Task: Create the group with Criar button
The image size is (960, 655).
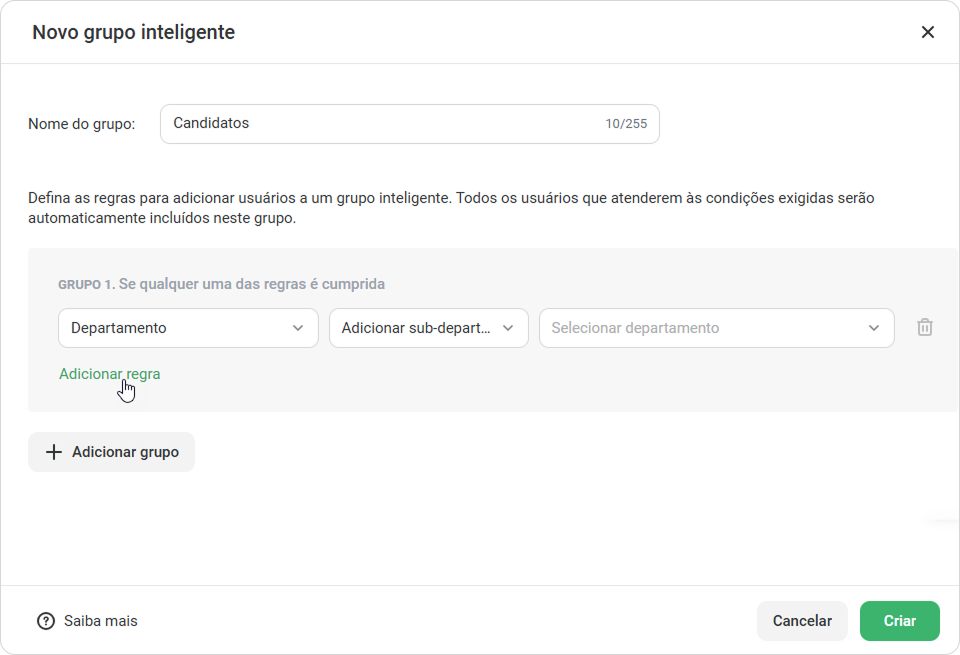Action: pos(899,621)
